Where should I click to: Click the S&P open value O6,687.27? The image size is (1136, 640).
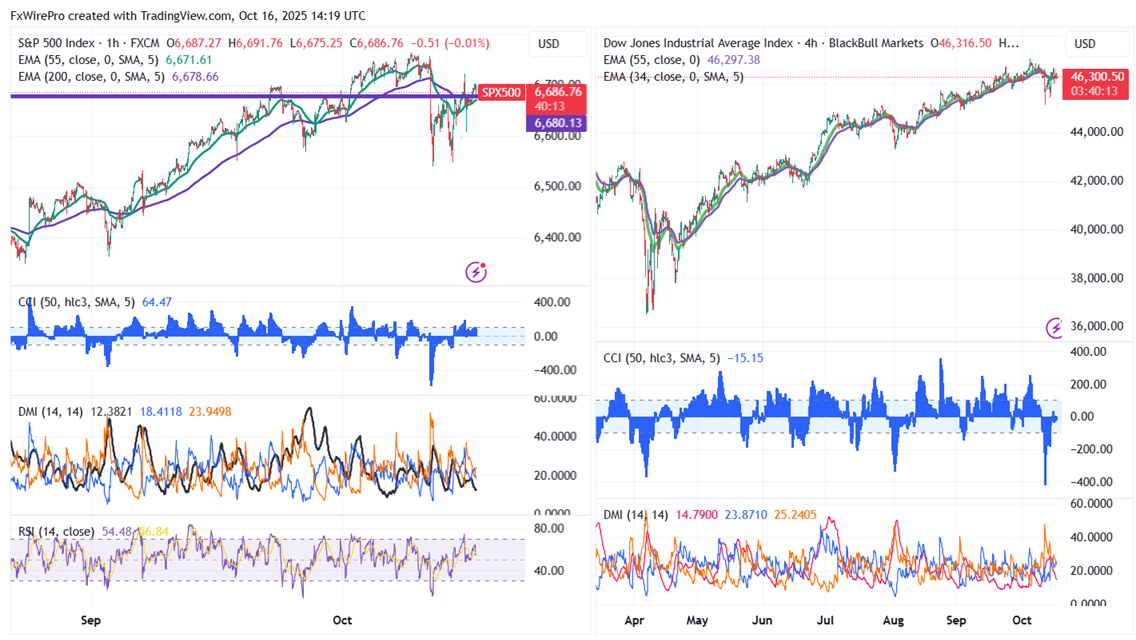tap(193, 43)
